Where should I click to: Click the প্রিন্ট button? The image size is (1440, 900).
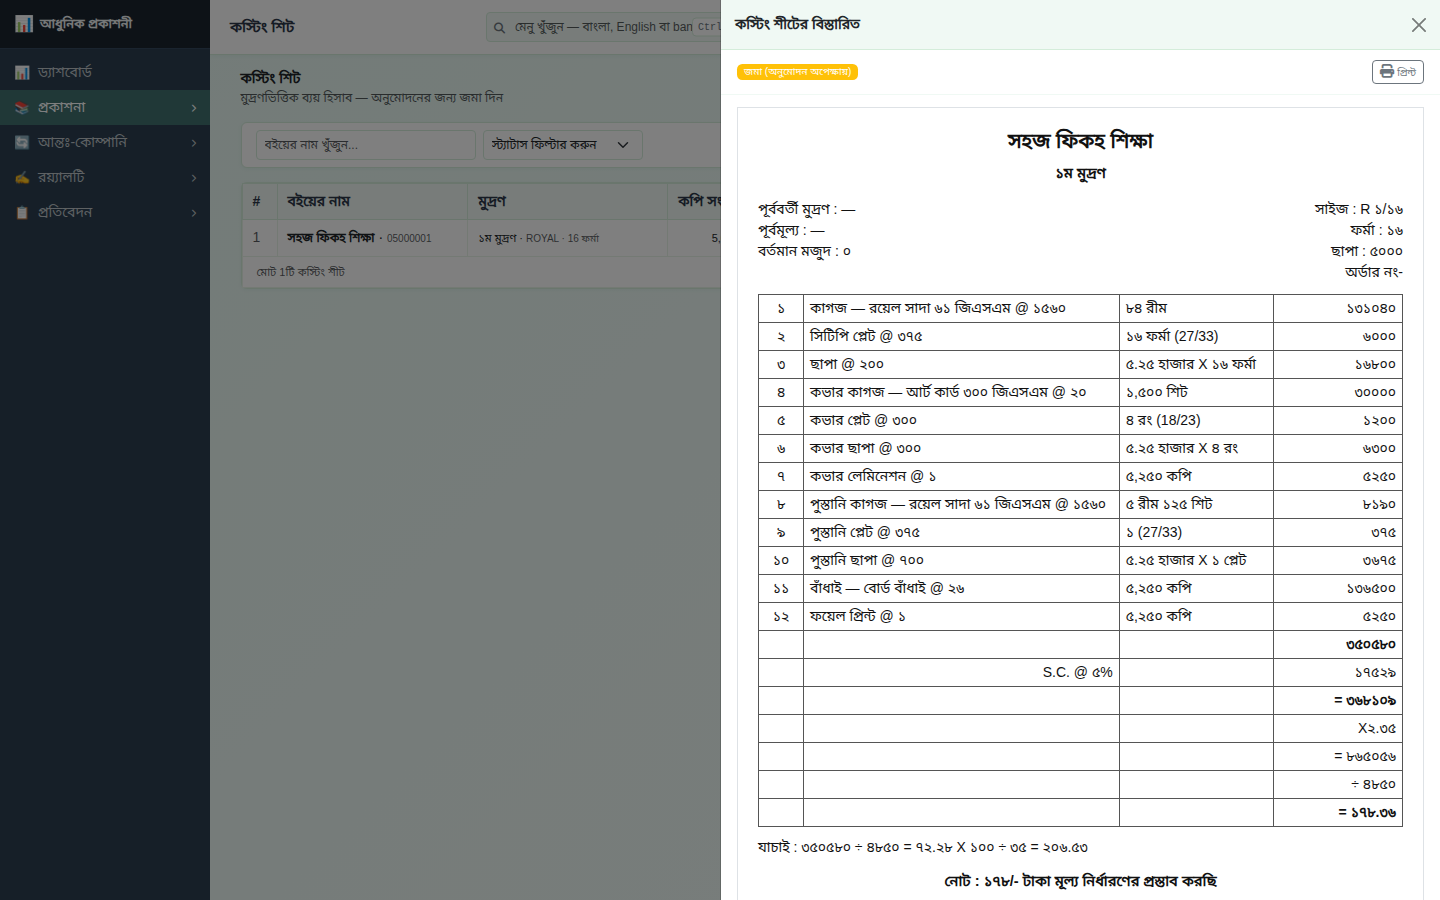point(1398,72)
